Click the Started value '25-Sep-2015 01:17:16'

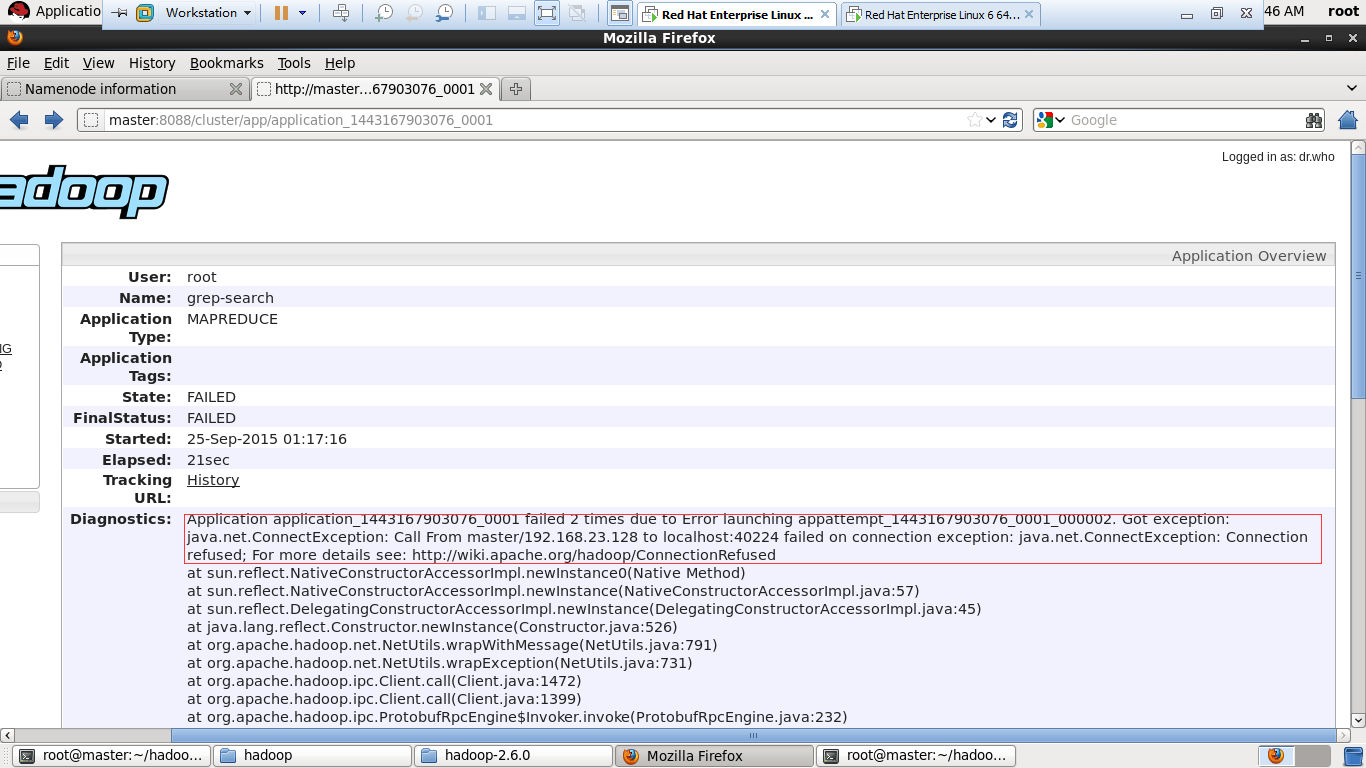coord(267,439)
